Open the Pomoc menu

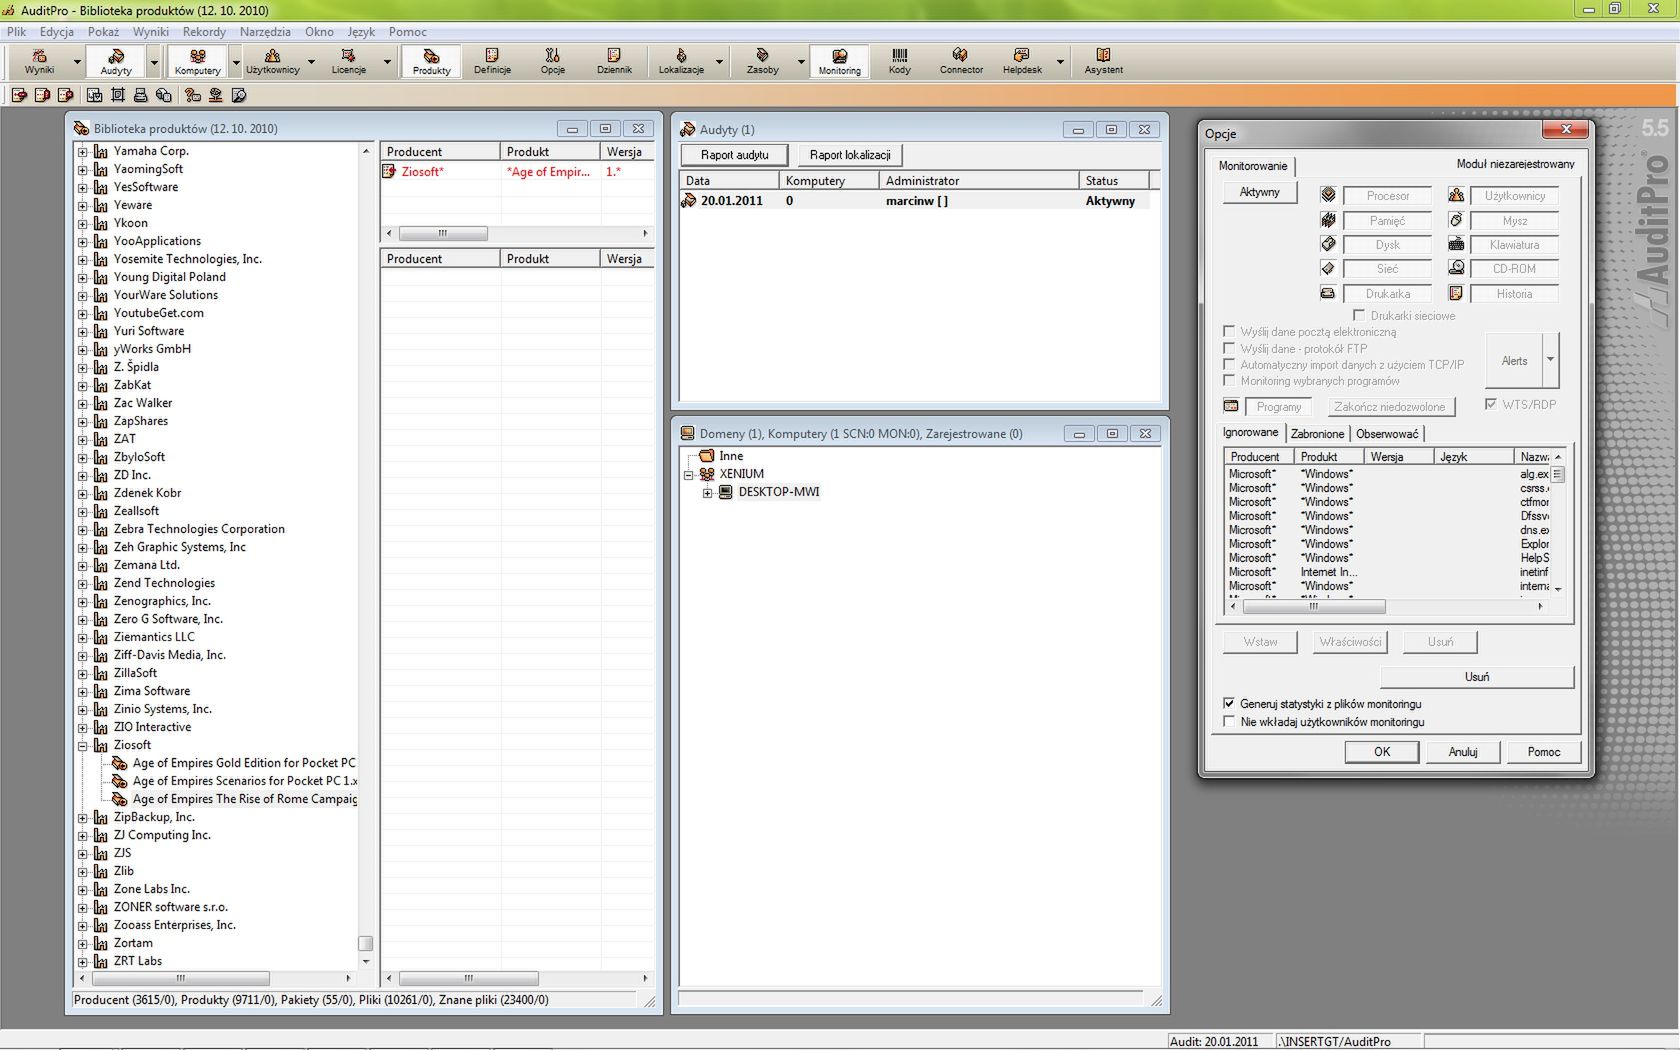pos(407,32)
